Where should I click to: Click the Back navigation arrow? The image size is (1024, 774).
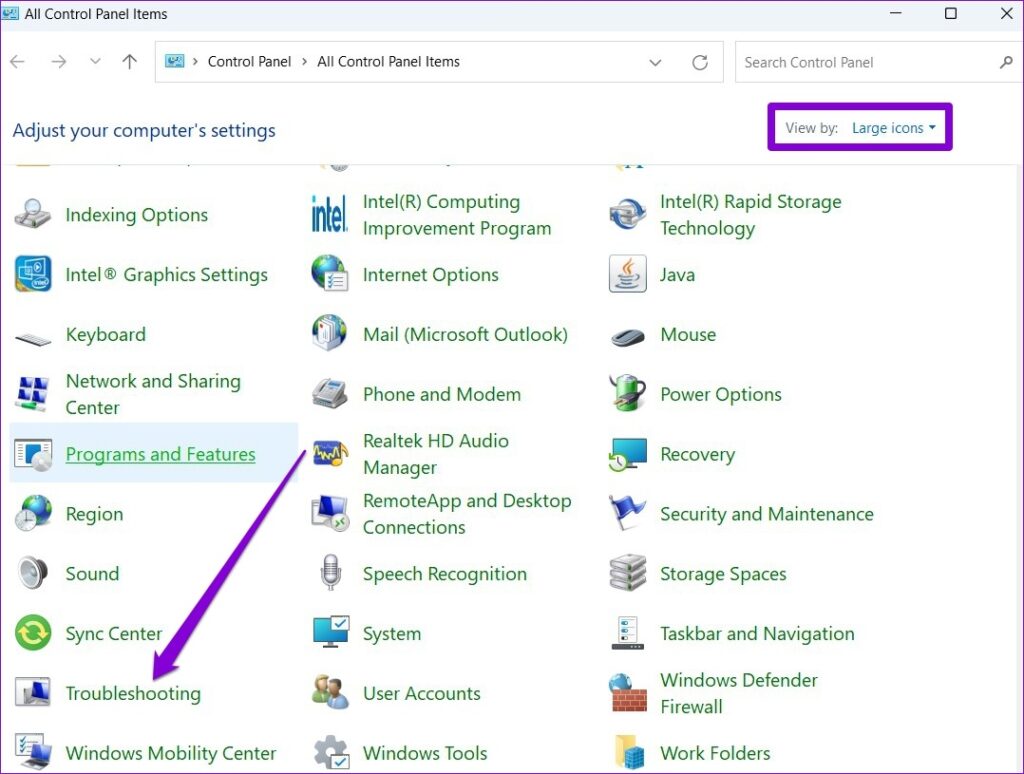tap(17, 61)
